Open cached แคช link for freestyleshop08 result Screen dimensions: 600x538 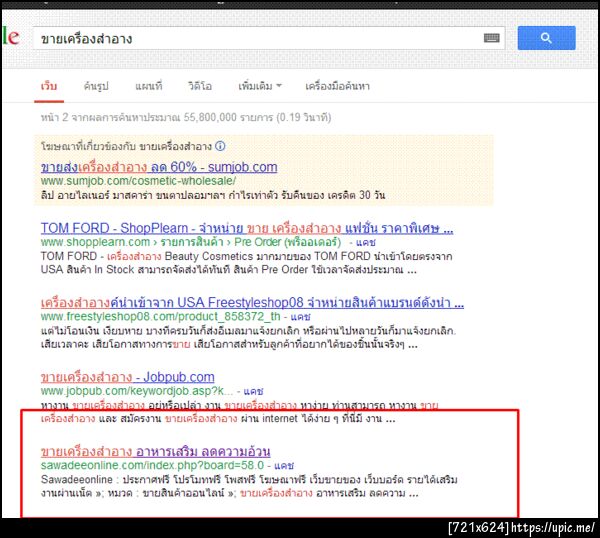coord(300,317)
